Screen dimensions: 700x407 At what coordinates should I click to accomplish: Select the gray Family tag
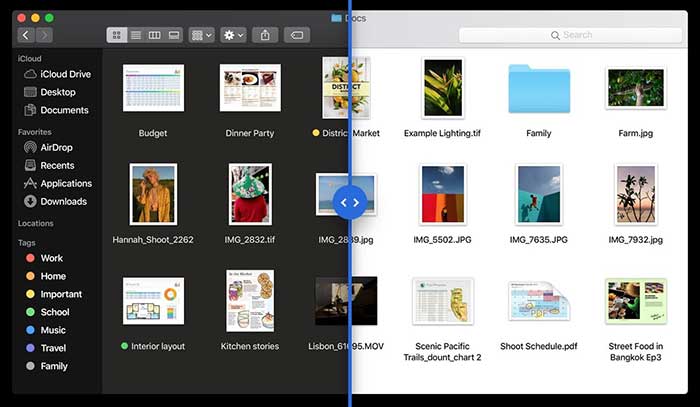point(47,366)
